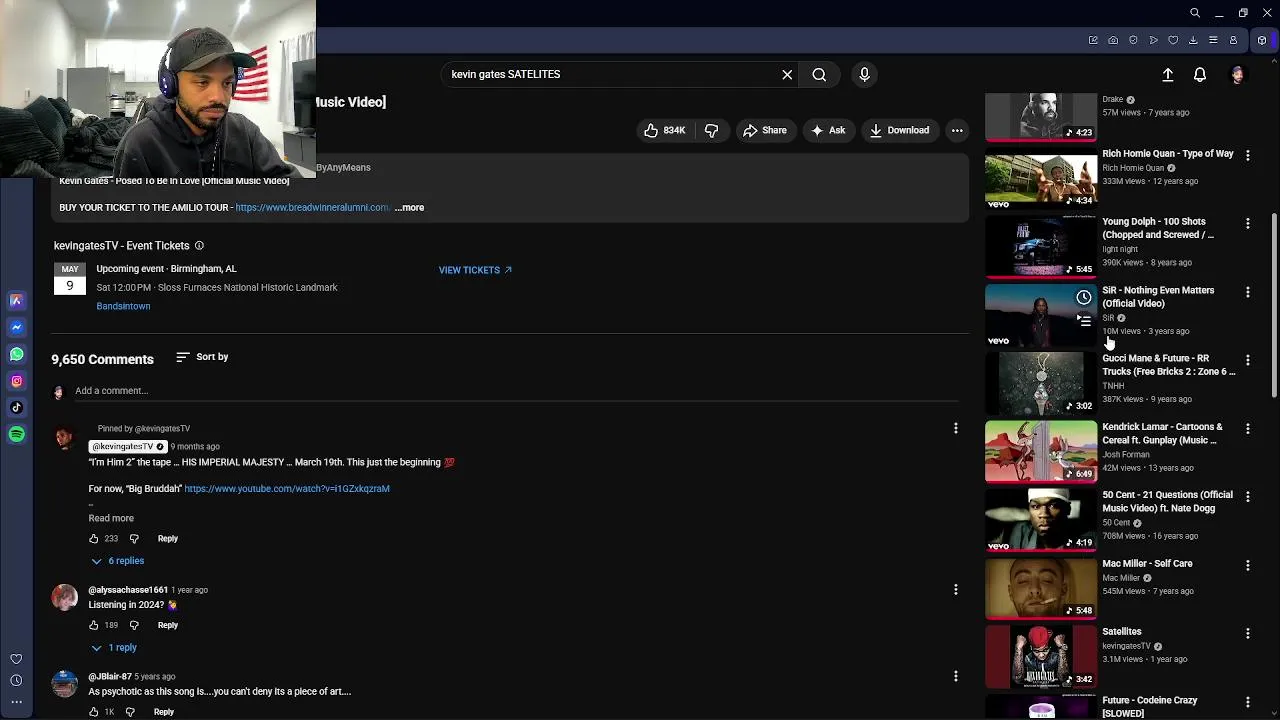This screenshot has height=720, width=1280.
Task: Click the send/flow arrow icon in toolbar
Action: pyautogui.click(x=1153, y=40)
